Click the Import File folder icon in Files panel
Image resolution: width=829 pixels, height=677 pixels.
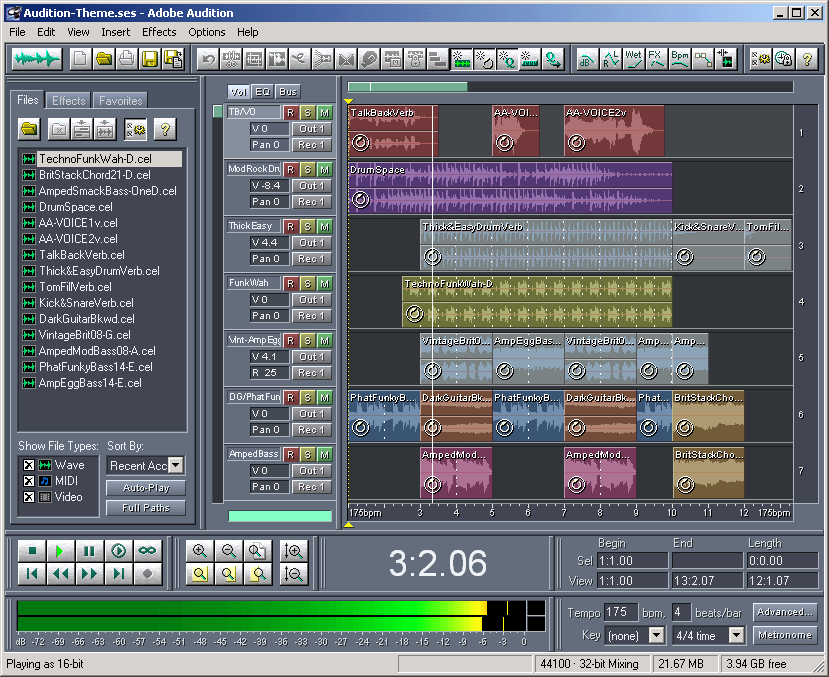(x=30, y=129)
